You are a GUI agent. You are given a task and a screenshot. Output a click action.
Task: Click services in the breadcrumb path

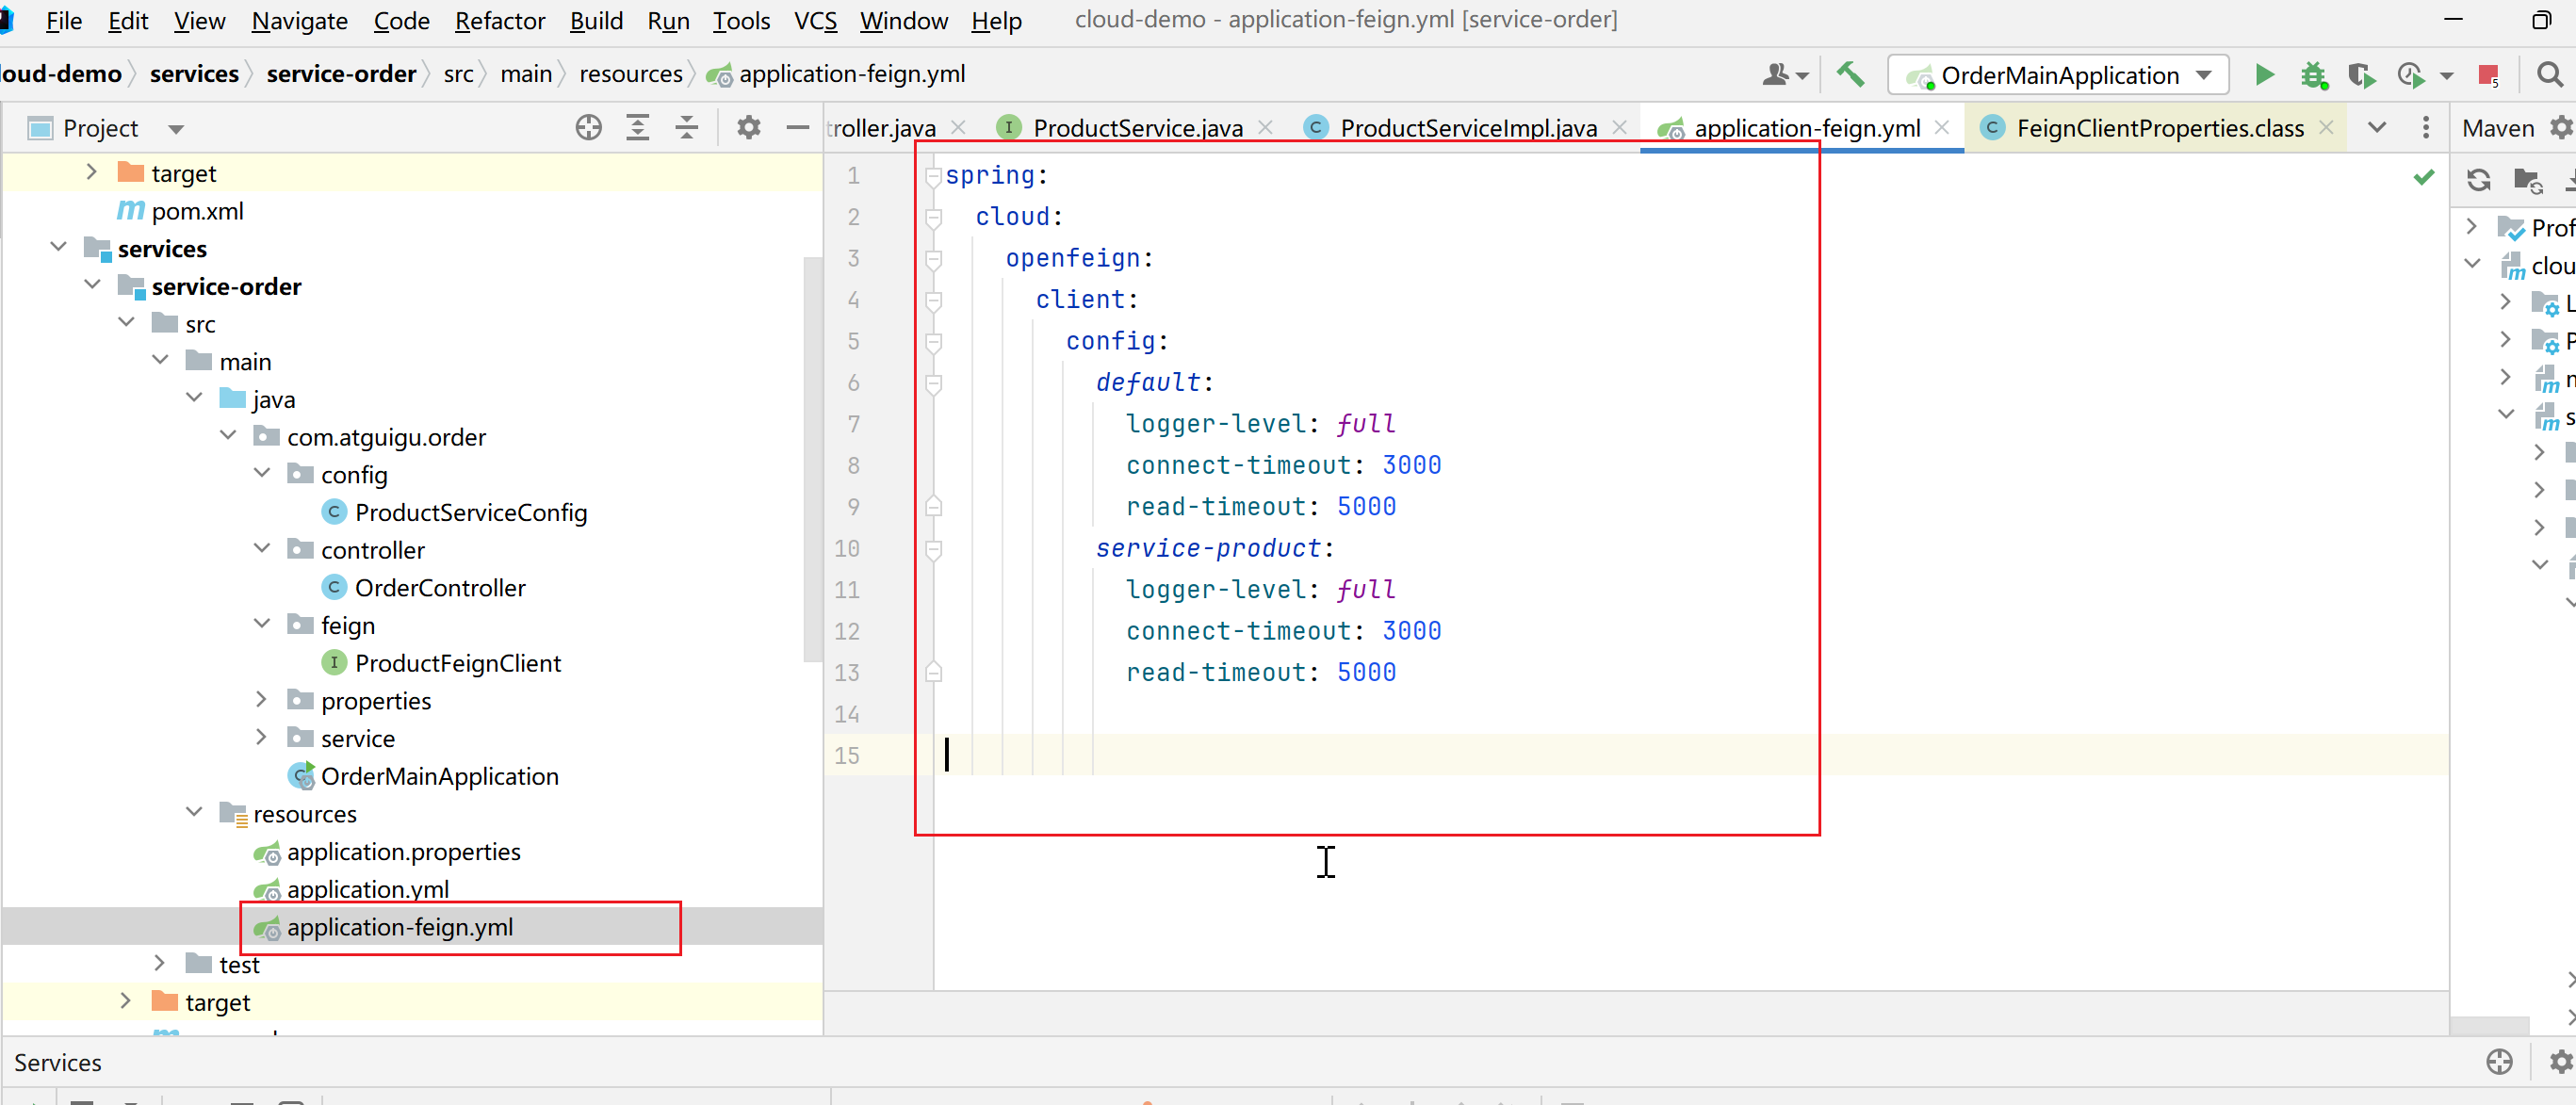coord(194,74)
